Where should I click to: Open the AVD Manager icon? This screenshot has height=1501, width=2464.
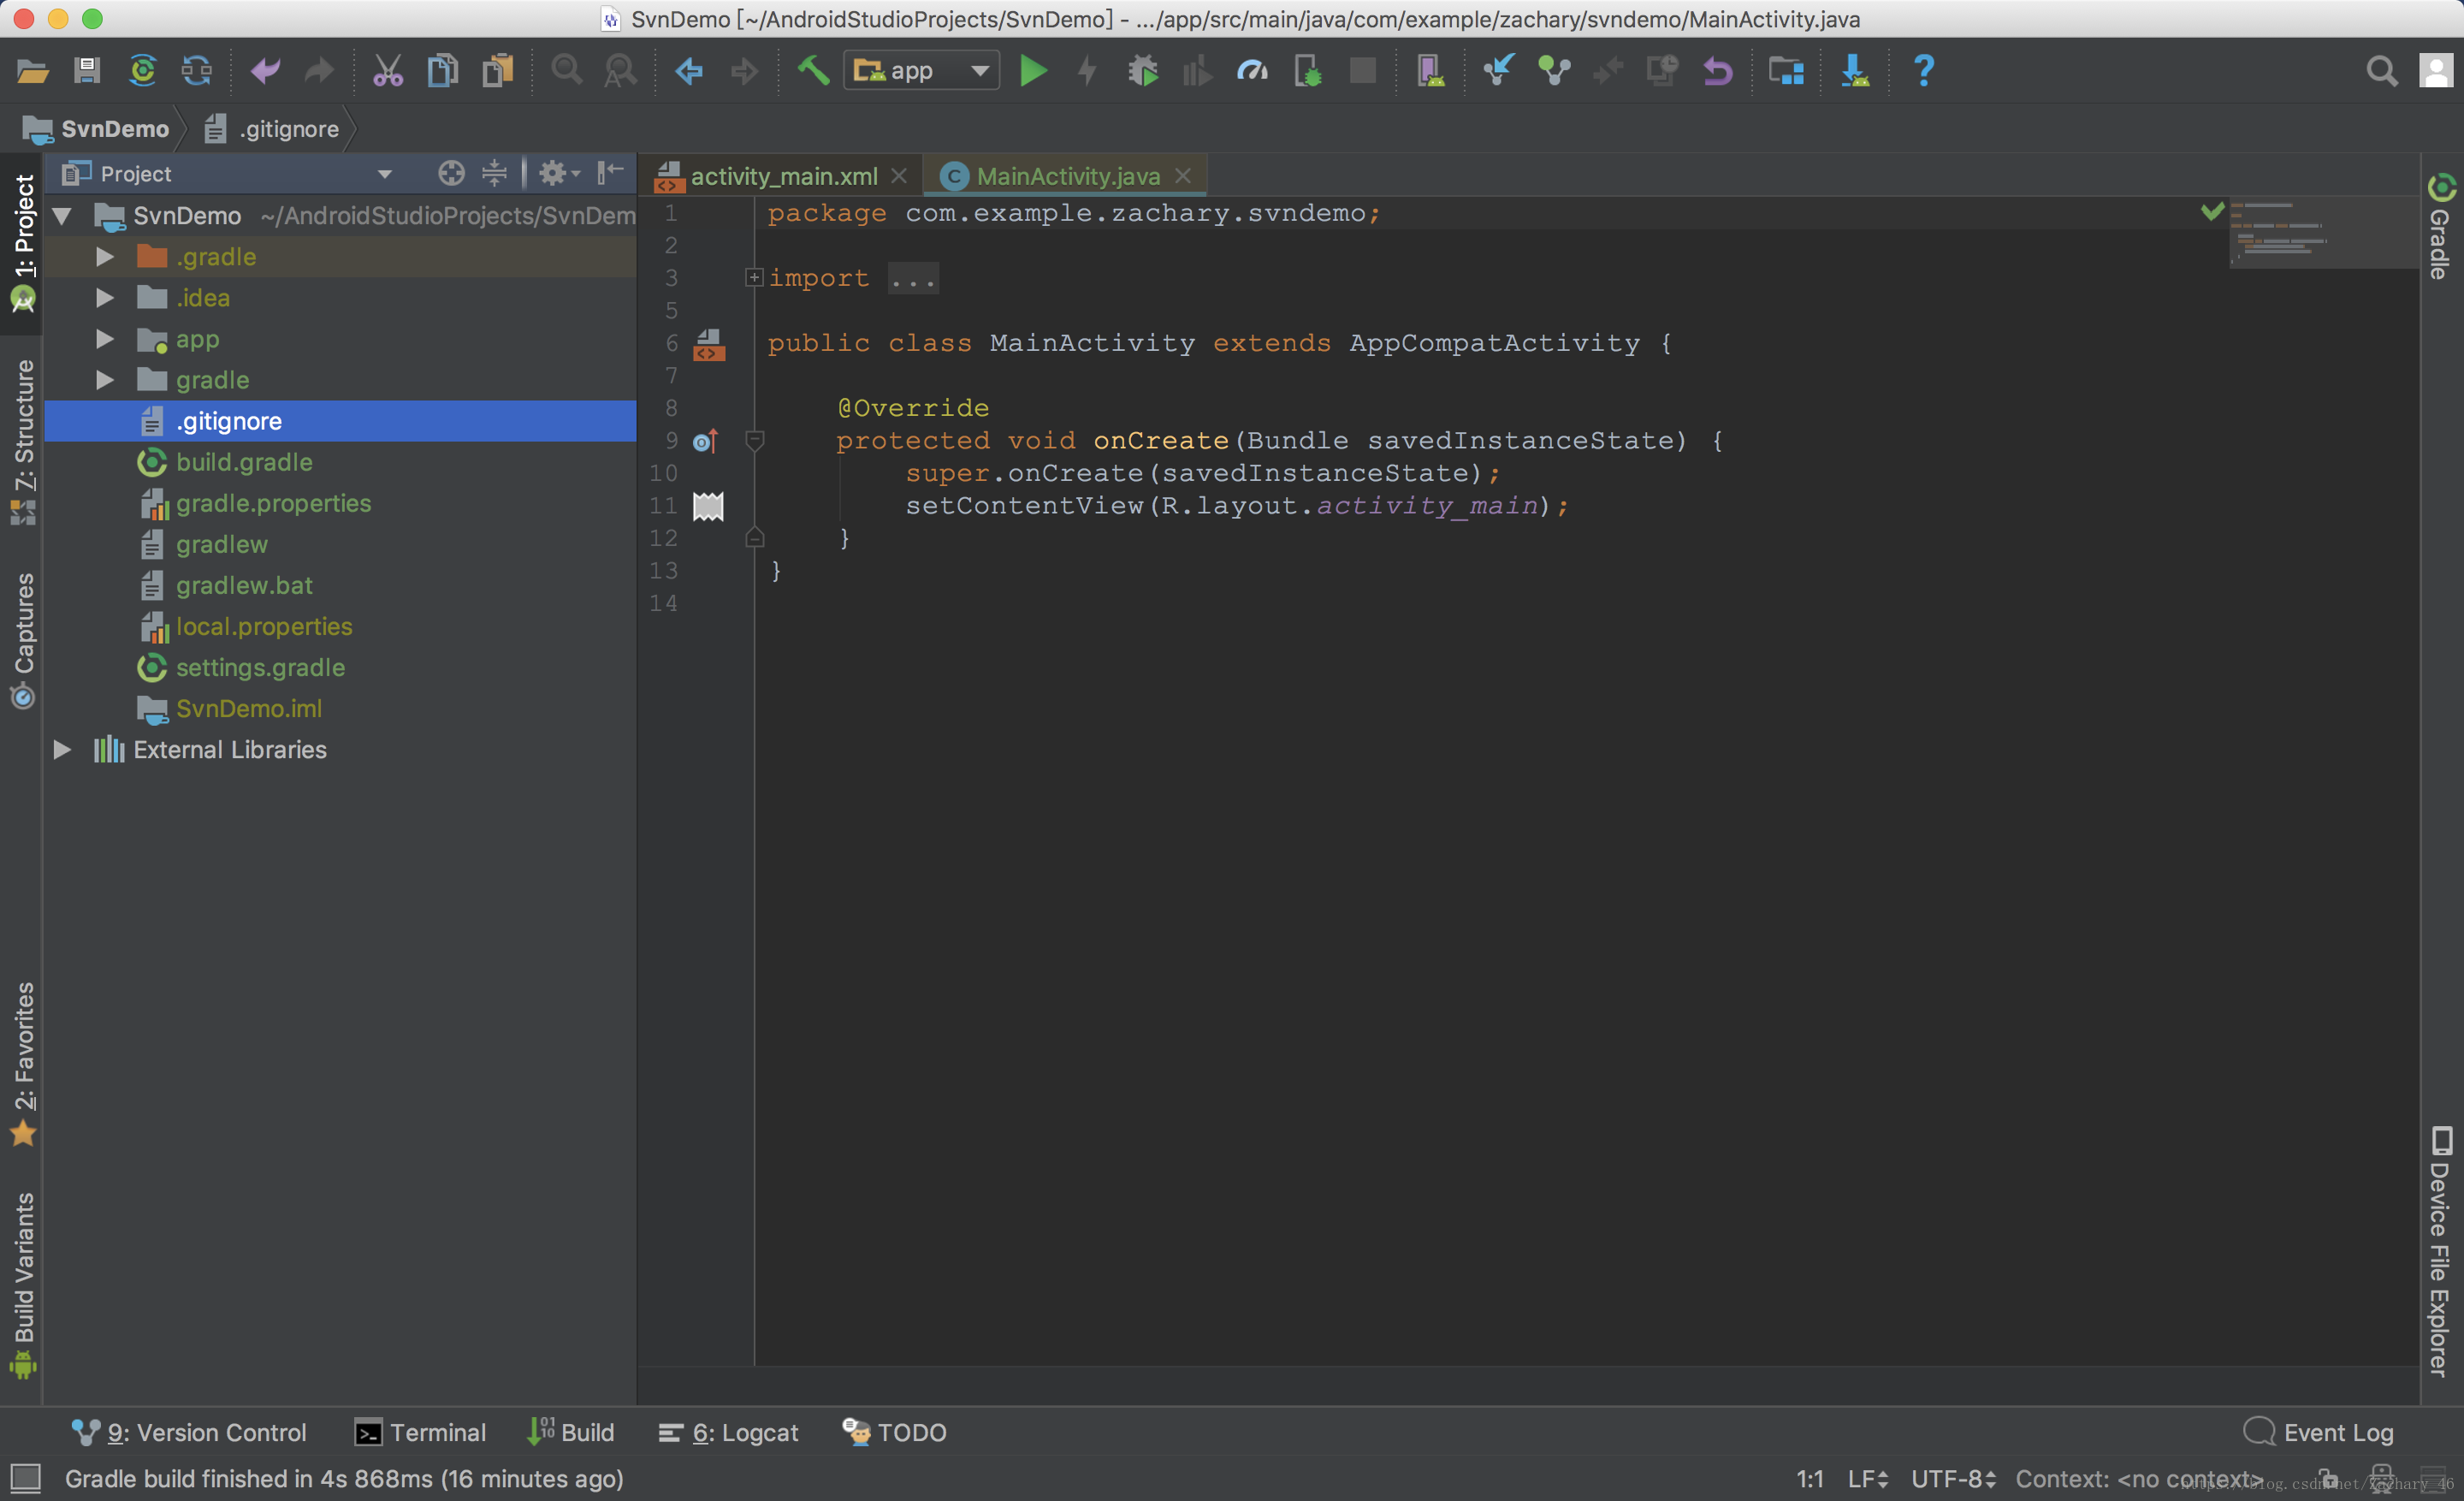[x=1430, y=71]
